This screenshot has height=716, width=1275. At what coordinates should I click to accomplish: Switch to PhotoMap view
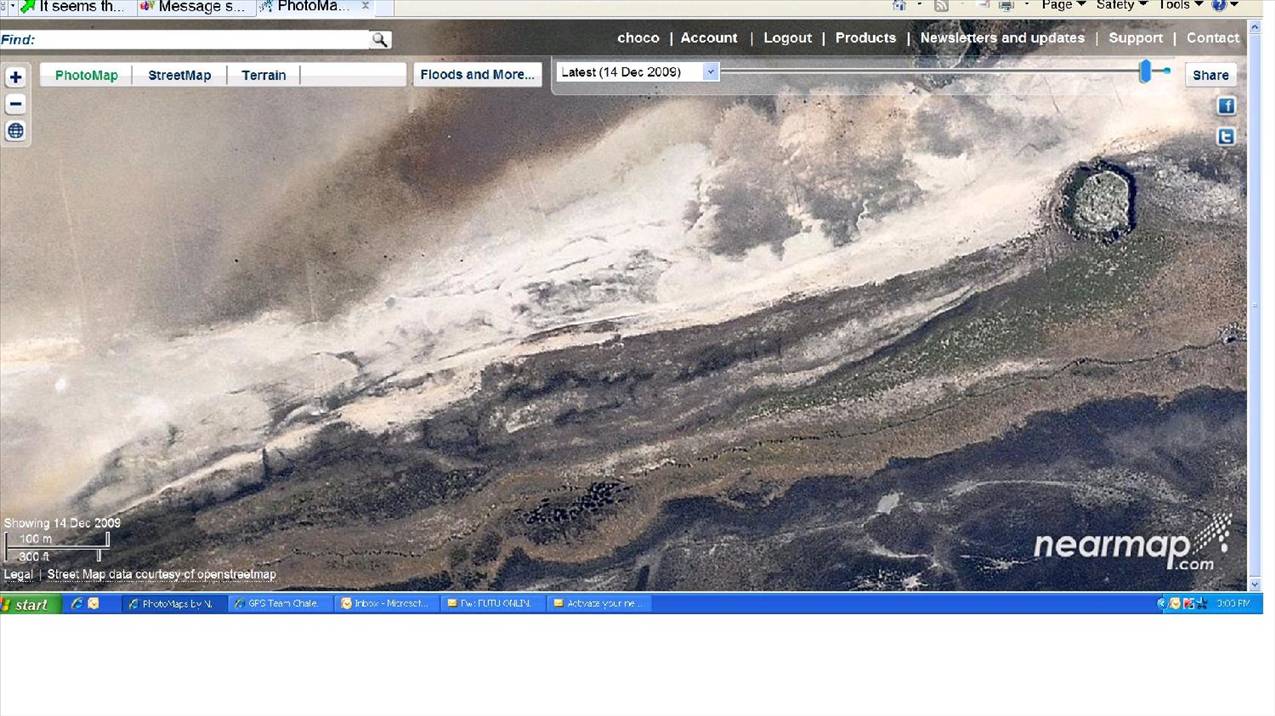[x=86, y=75]
